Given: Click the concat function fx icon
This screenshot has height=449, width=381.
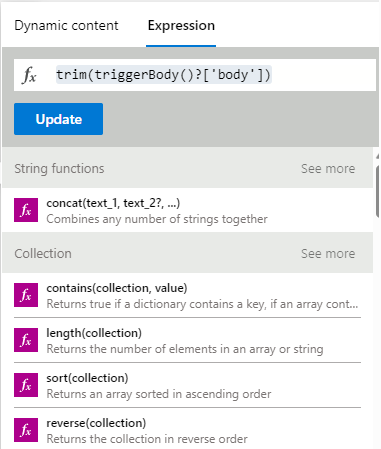Looking at the screenshot, I should [26, 210].
